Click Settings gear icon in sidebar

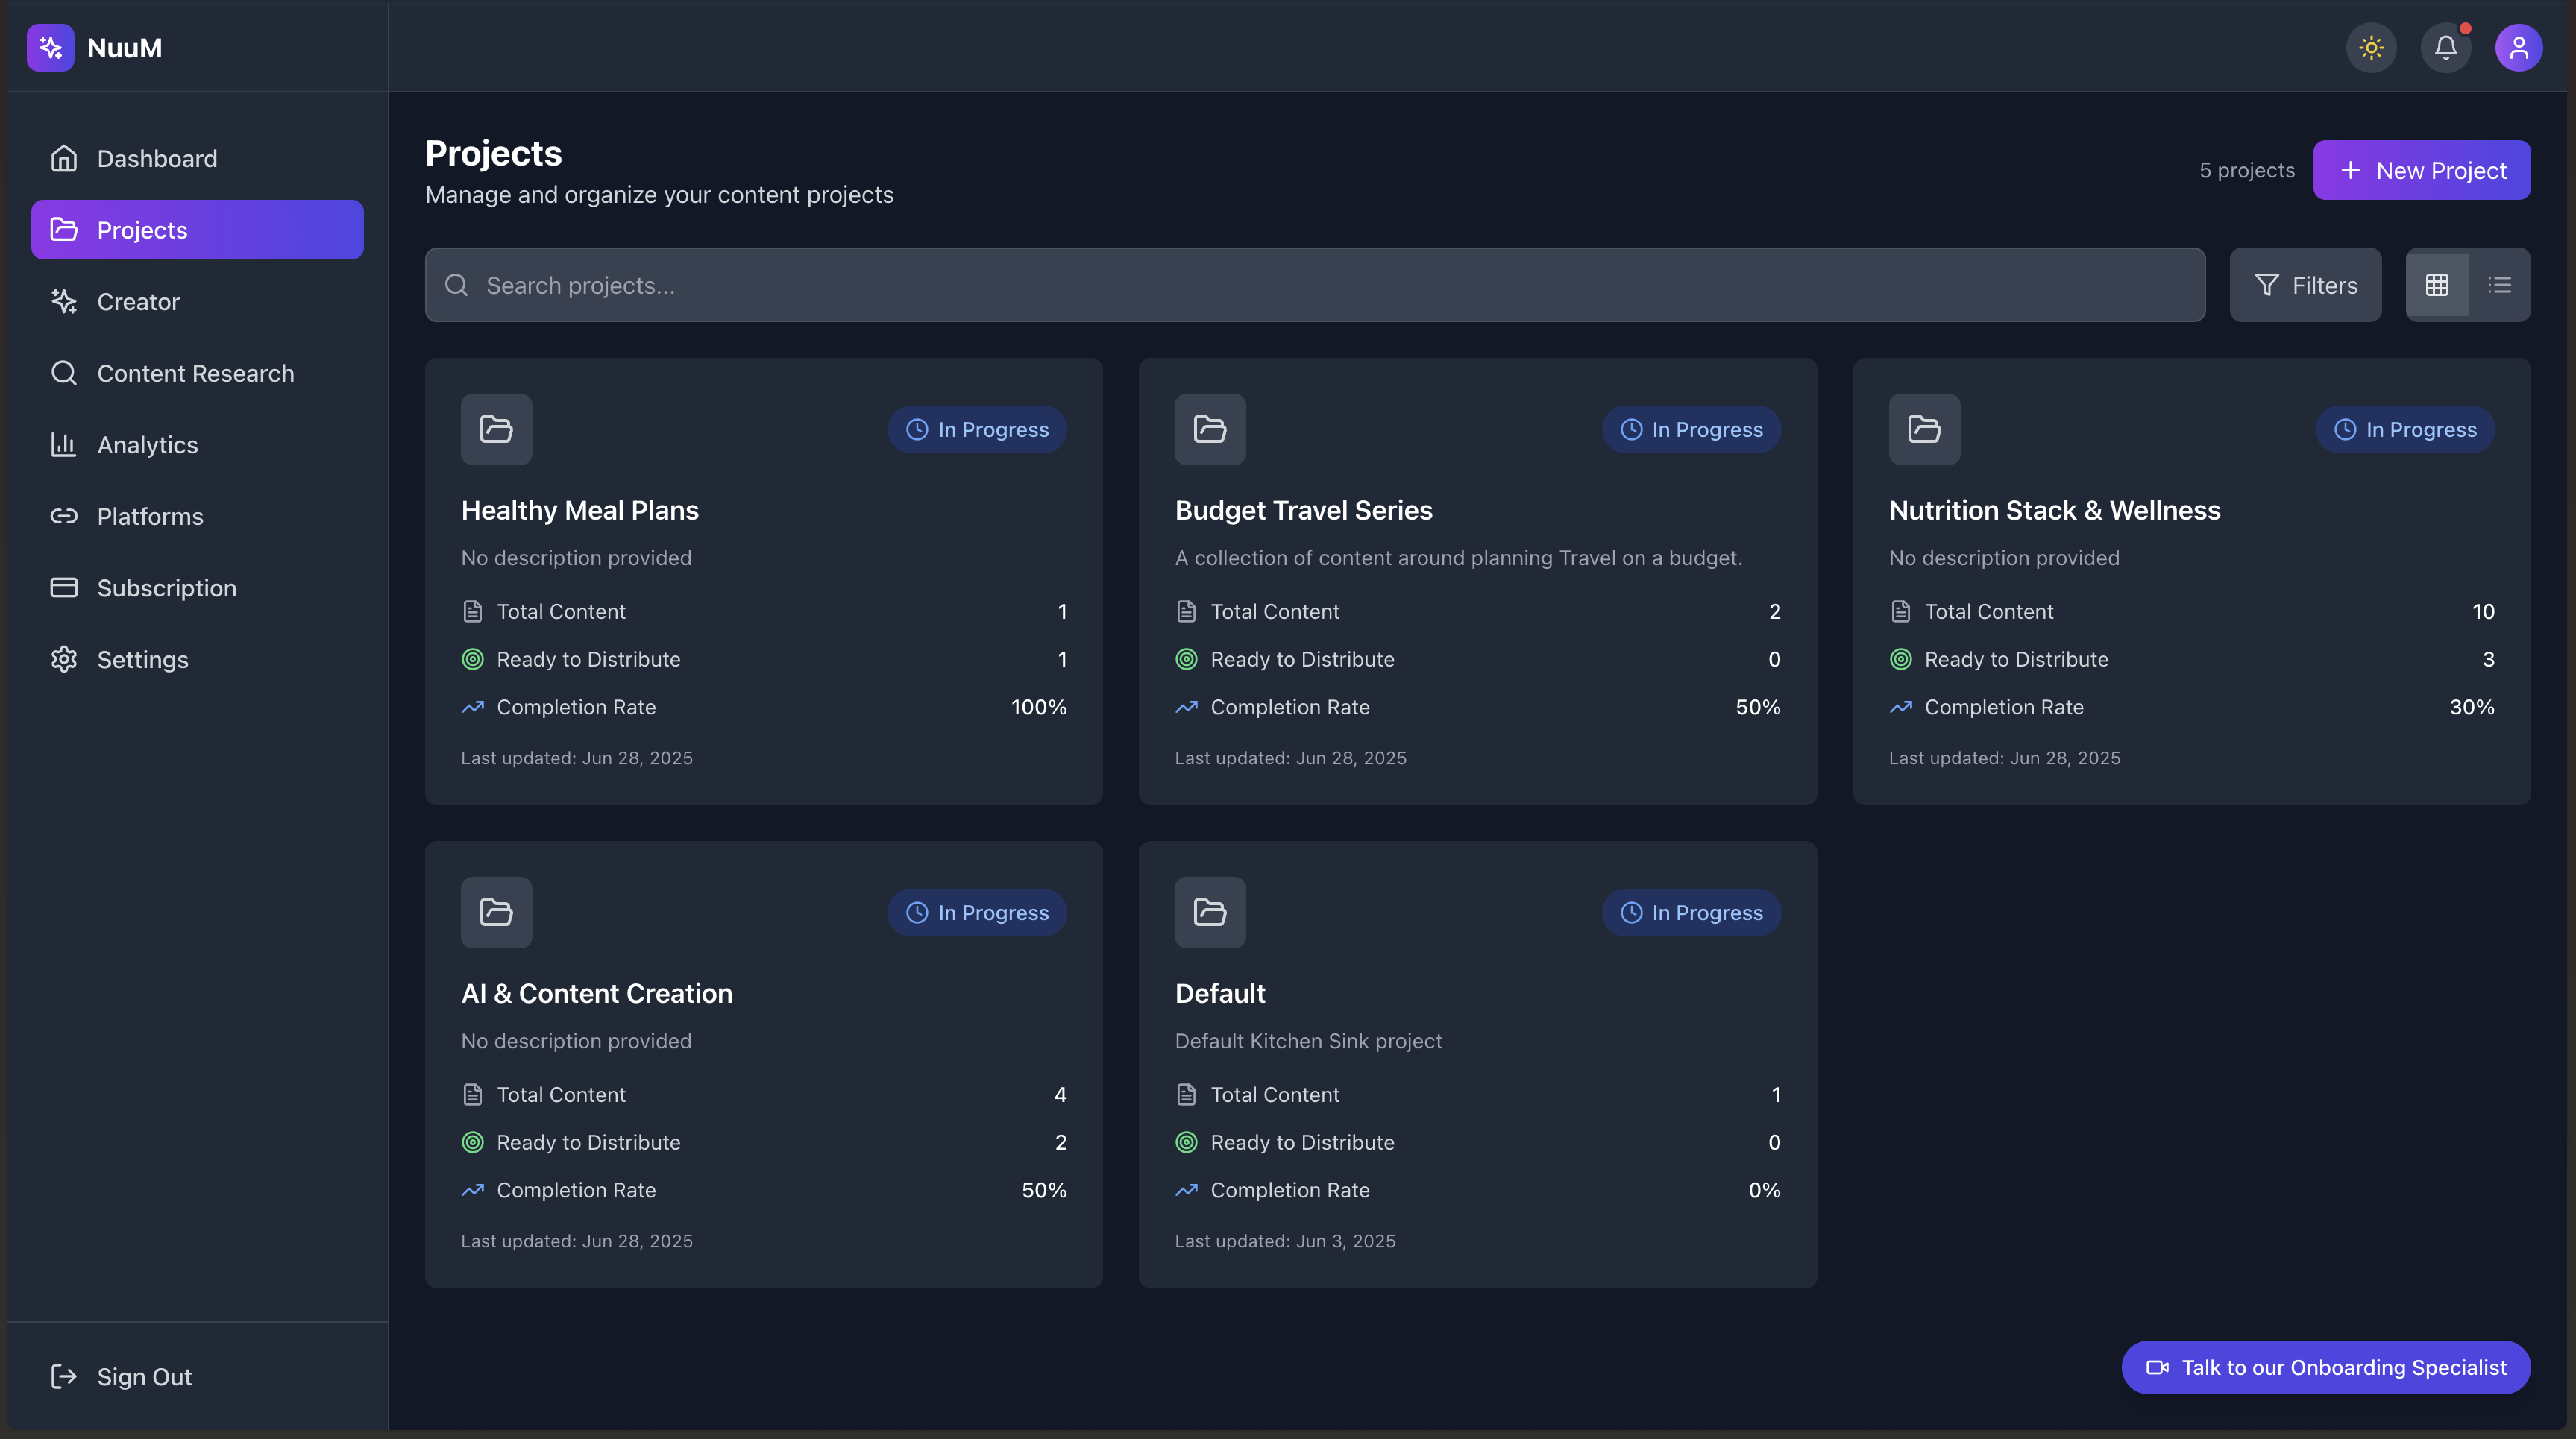(x=64, y=659)
